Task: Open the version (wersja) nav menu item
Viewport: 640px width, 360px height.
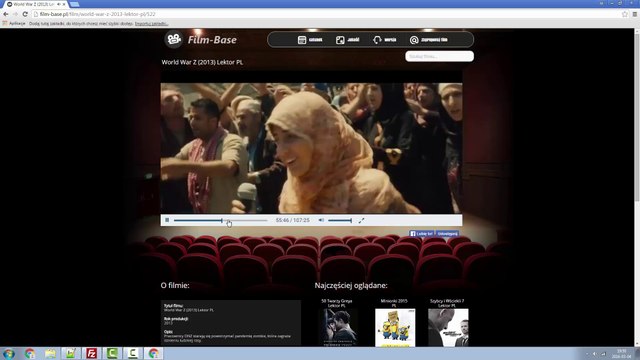Action: coord(390,40)
